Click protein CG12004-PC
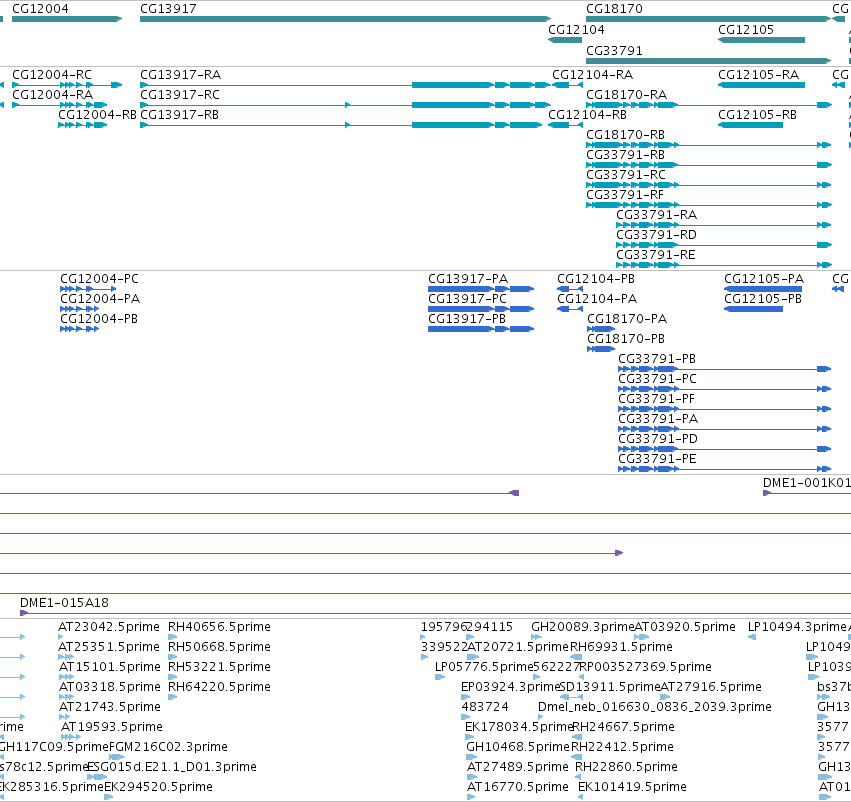The image size is (851, 802). point(100,279)
